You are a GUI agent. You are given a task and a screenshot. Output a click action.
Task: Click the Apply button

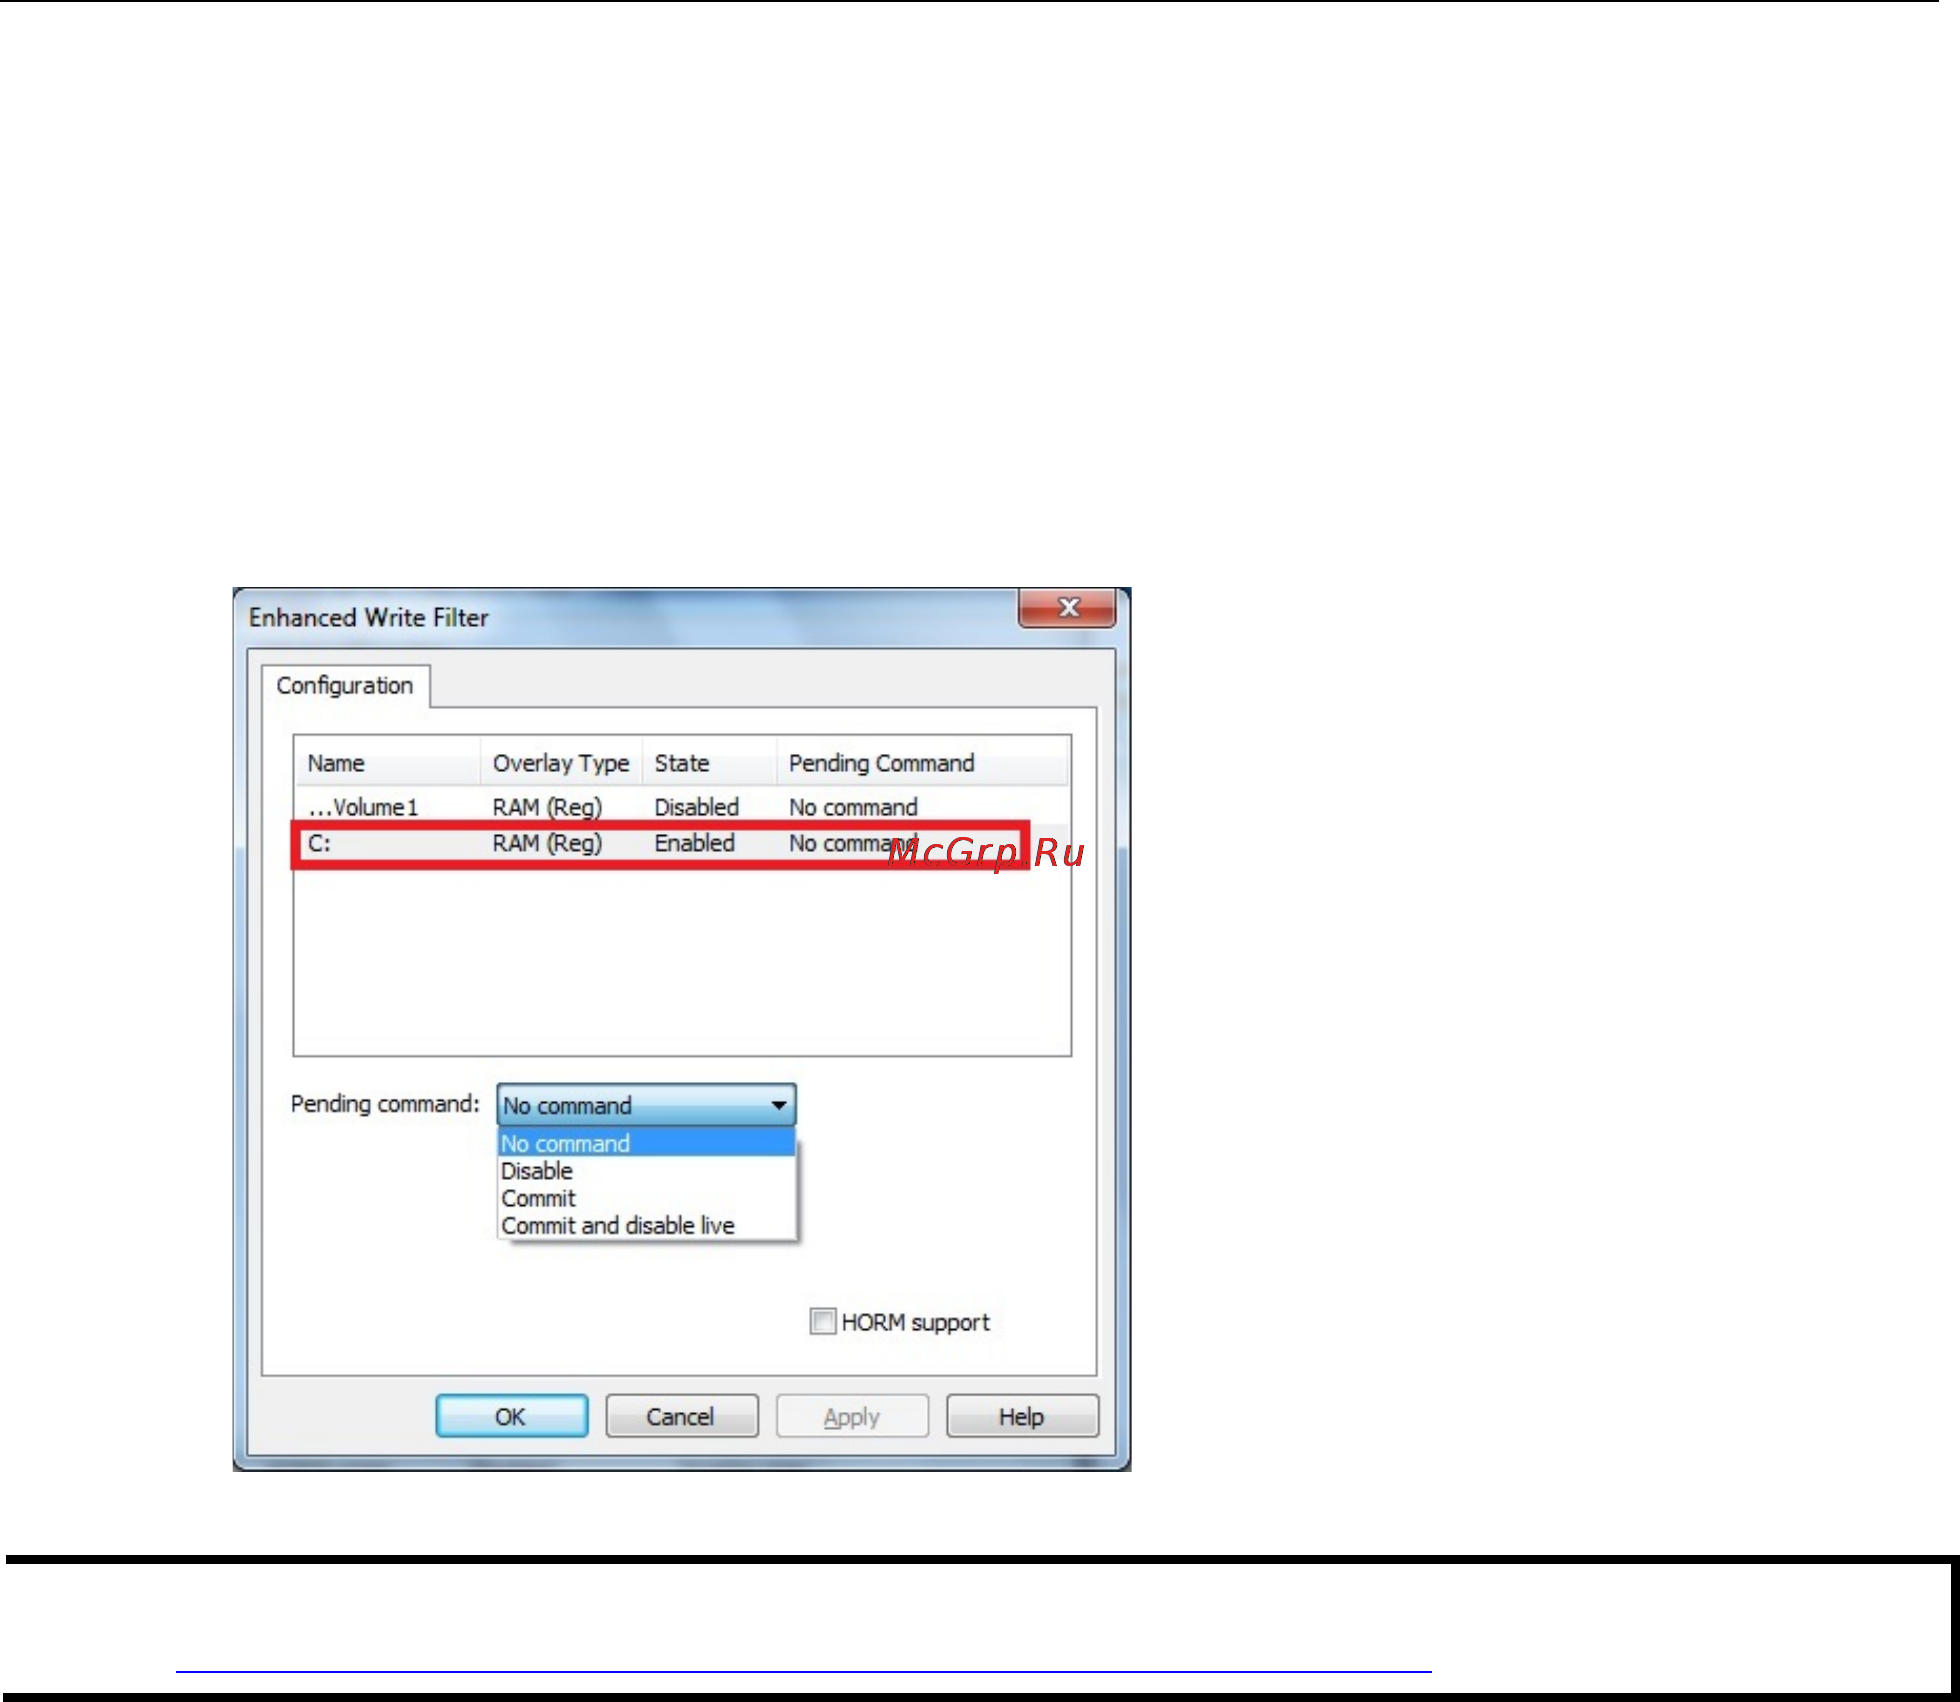point(852,1416)
